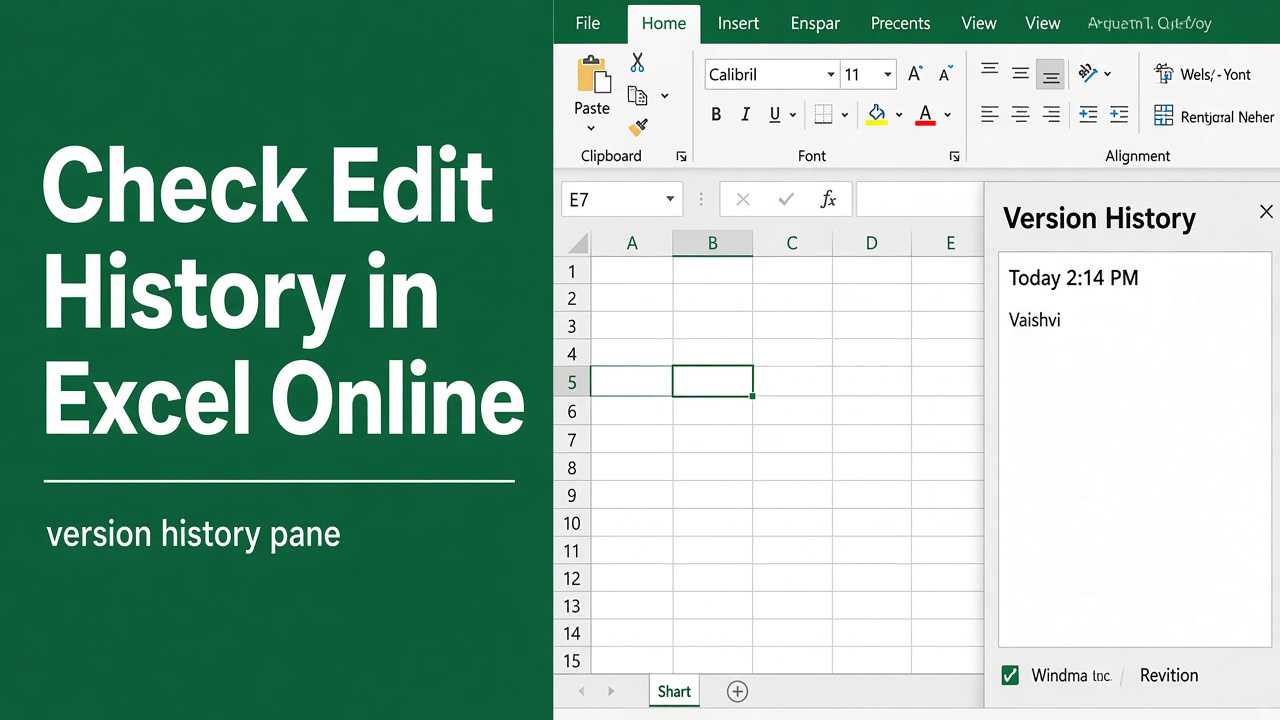Viewport: 1280px width, 720px height.
Task: Select row 9 header
Action: [x=572, y=495]
